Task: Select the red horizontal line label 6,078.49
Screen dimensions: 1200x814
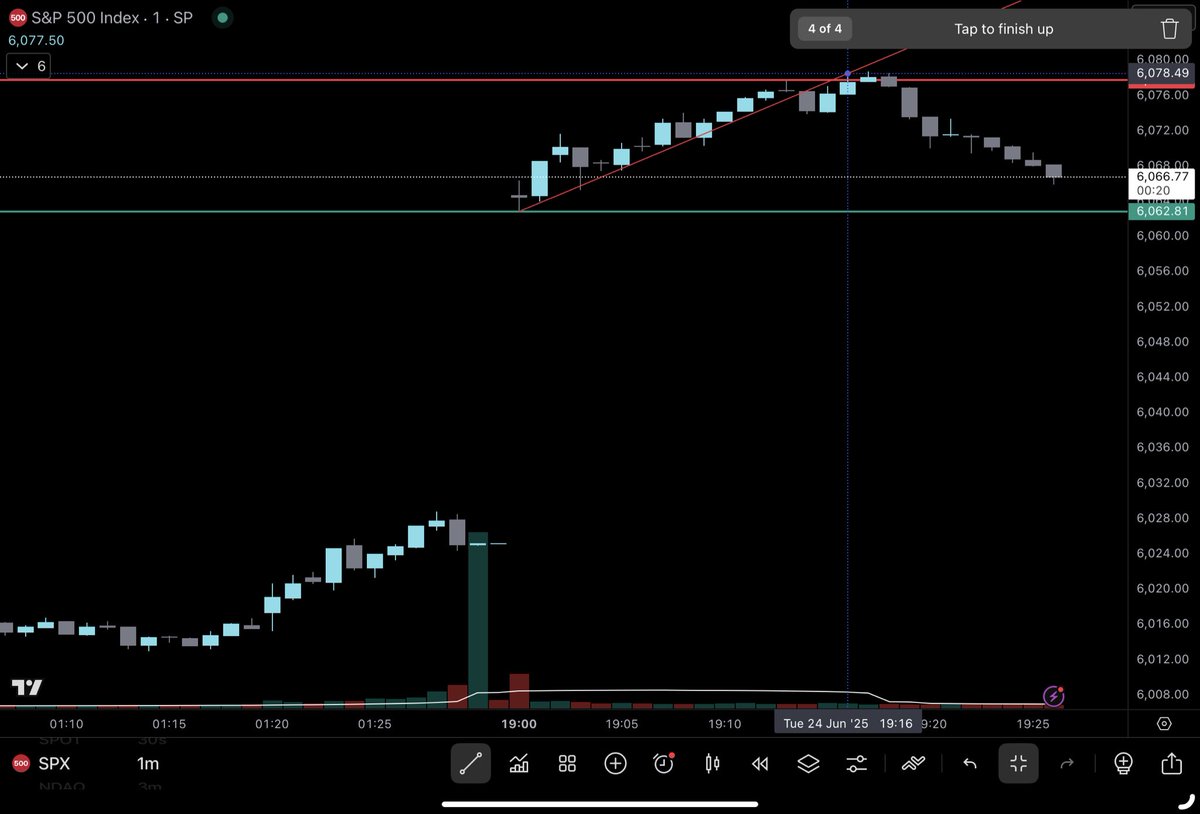Action: (x=1163, y=73)
